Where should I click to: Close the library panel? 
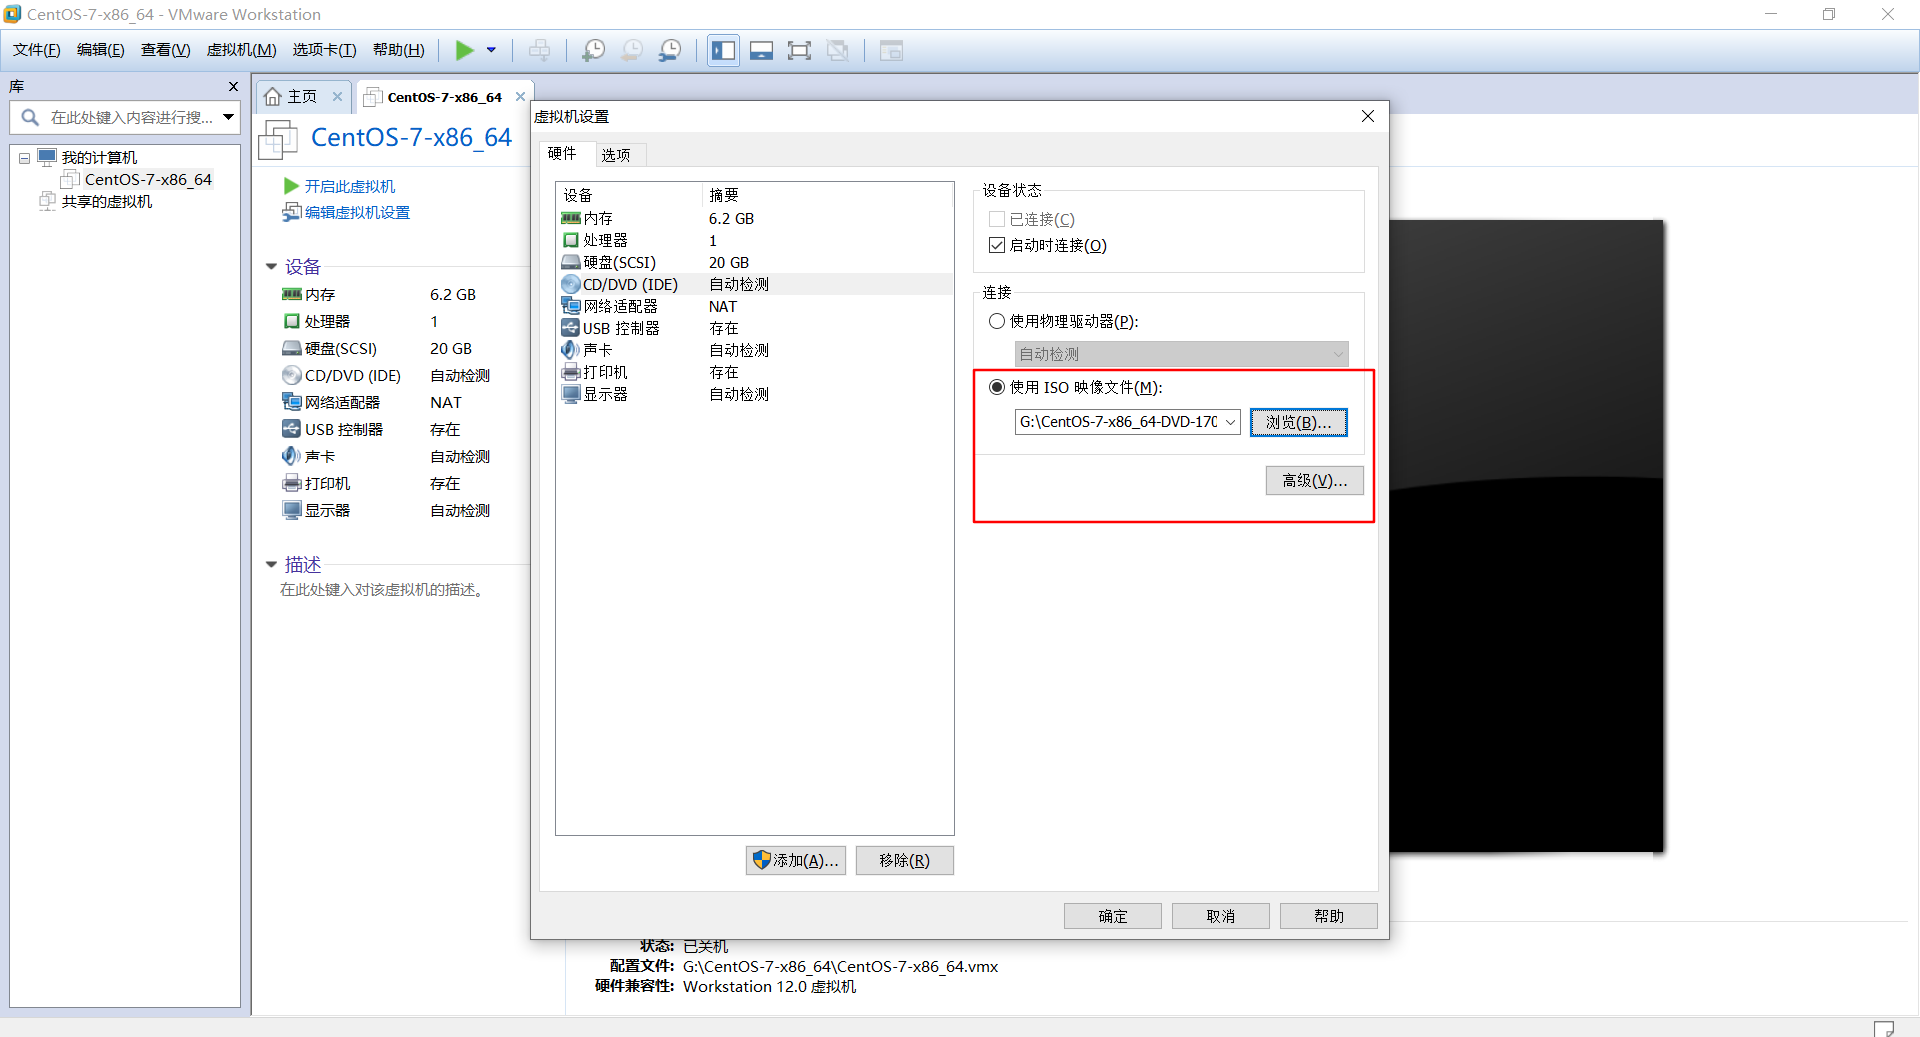click(x=233, y=87)
